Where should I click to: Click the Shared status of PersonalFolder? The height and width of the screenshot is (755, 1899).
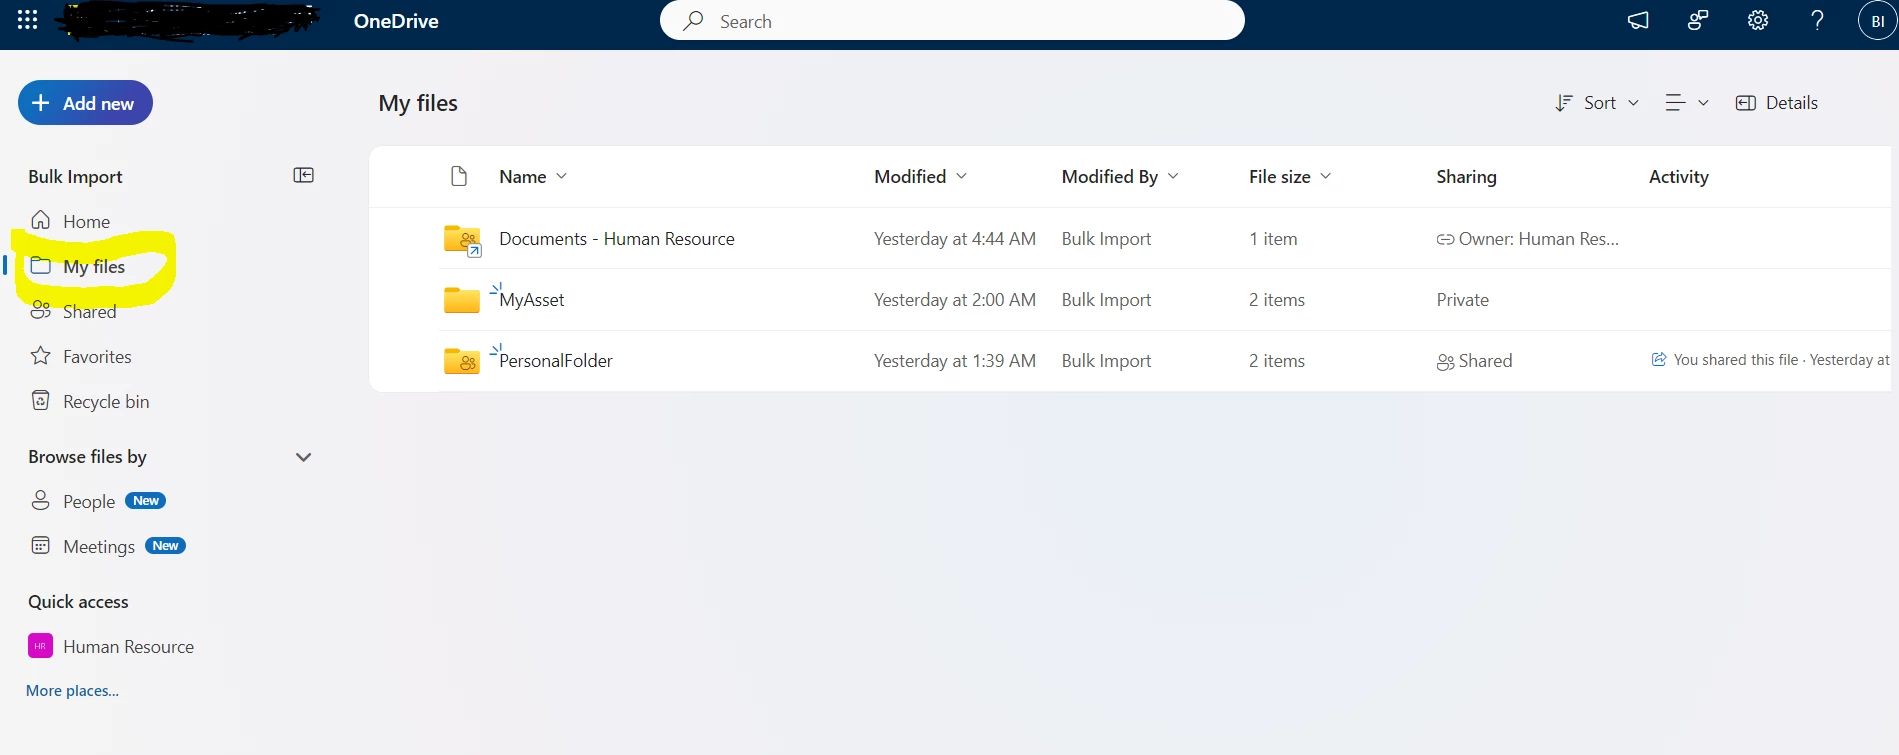[x=1474, y=361]
